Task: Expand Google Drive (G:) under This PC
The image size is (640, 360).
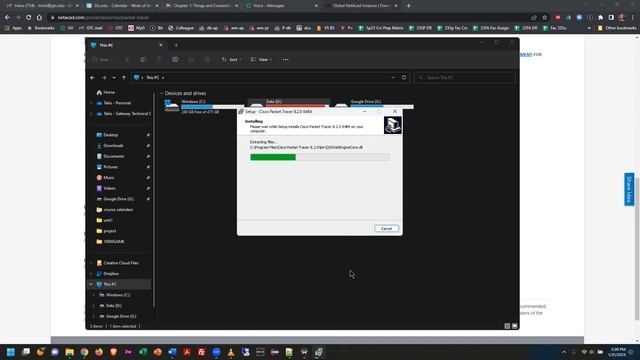Action: (93, 316)
